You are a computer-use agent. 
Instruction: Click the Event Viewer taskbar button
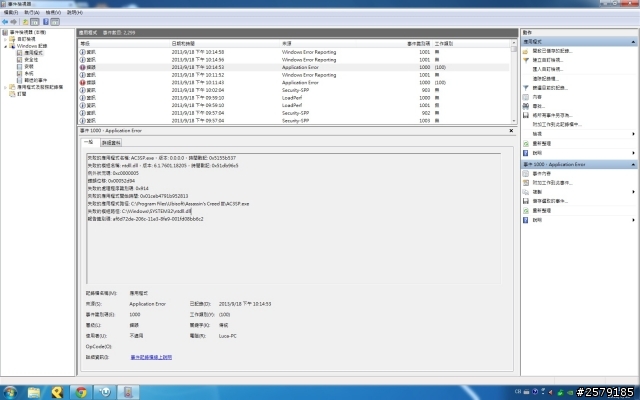point(128,392)
